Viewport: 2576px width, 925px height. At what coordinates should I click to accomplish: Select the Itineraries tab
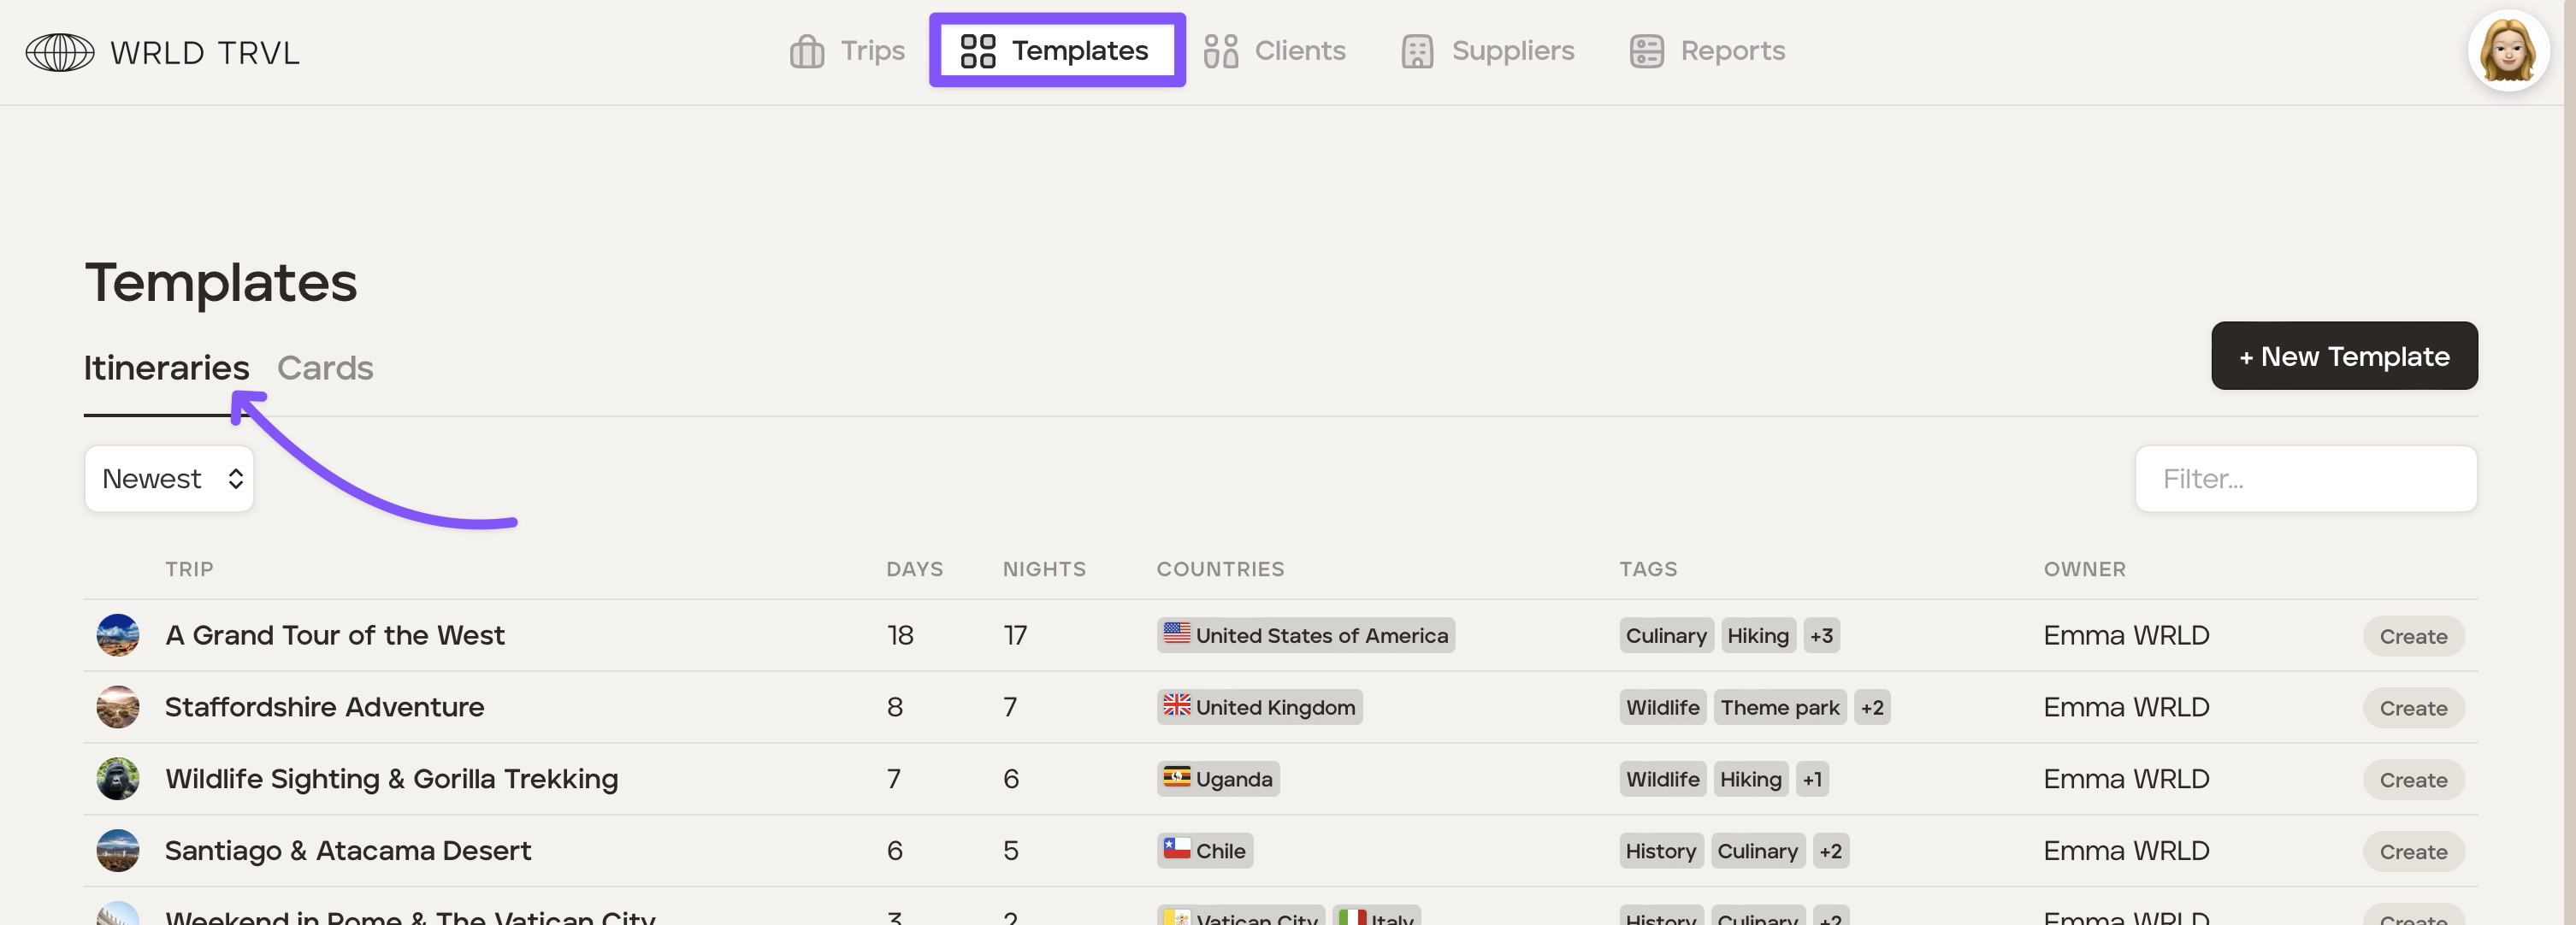point(166,368)
